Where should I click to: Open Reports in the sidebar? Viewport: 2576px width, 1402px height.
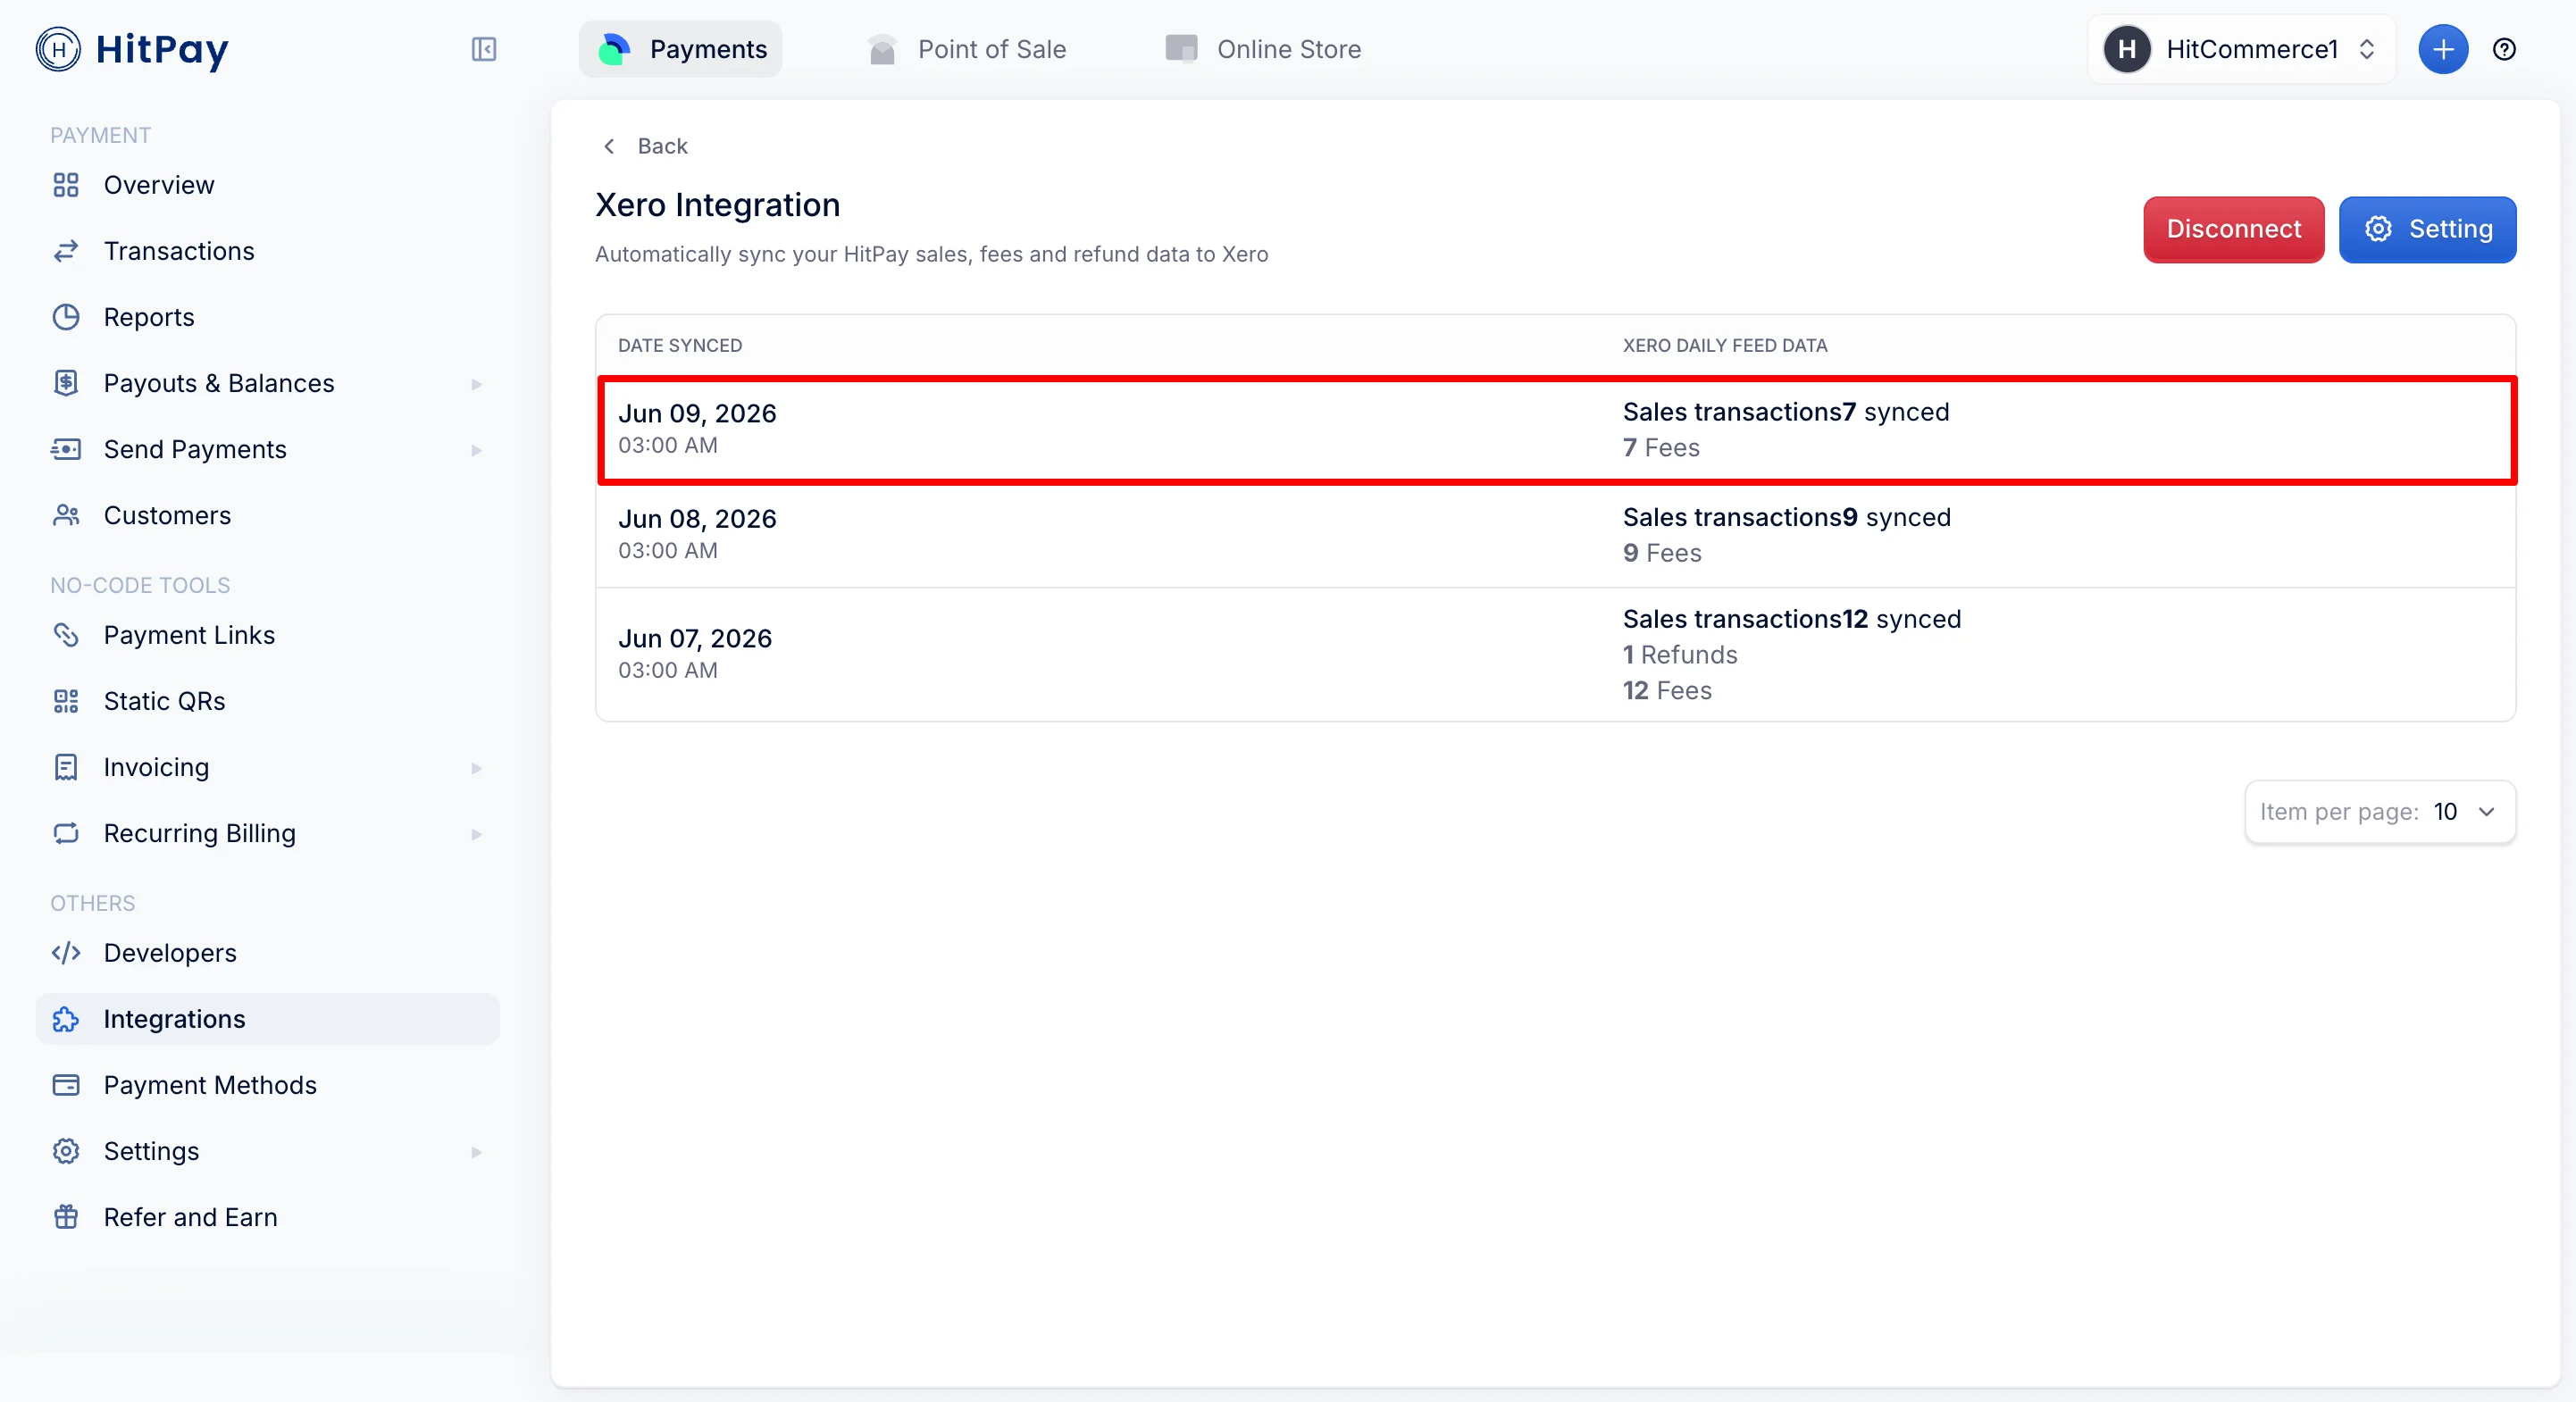(x=268, y=317)
